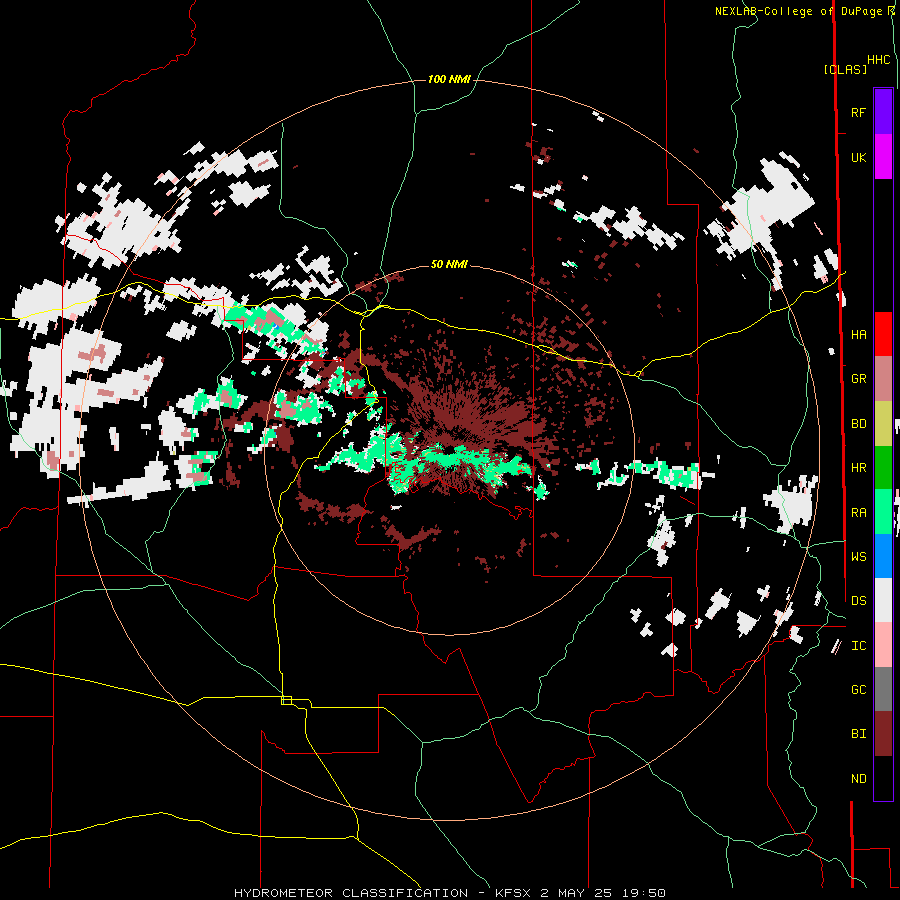Click the UK magenta legend swatch

(883, 157)
